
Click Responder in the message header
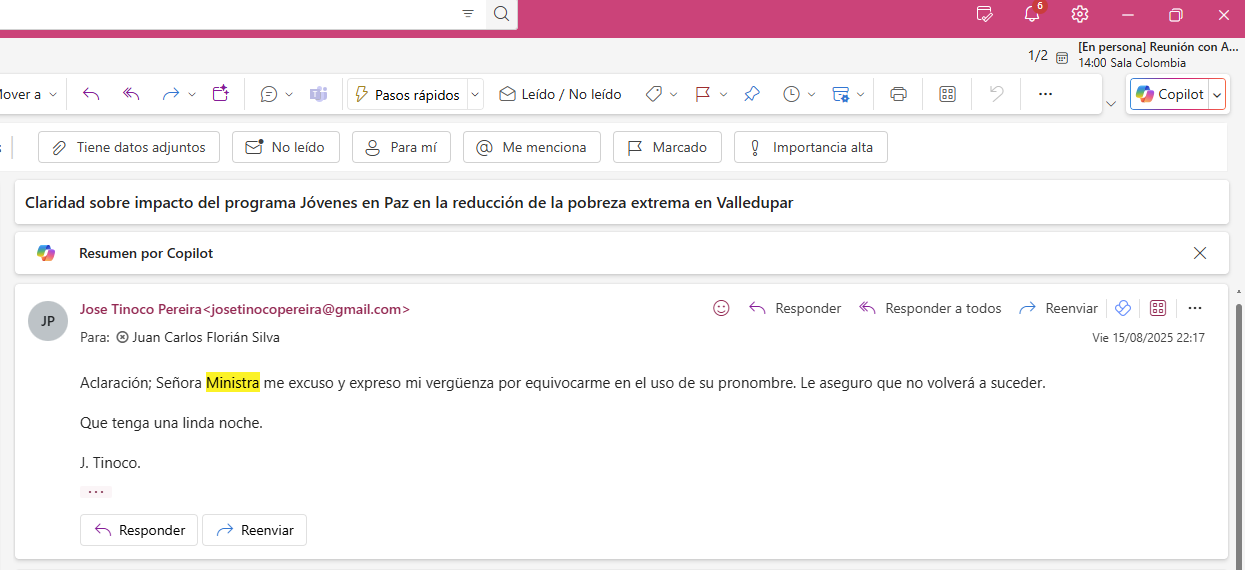[795, 308]
